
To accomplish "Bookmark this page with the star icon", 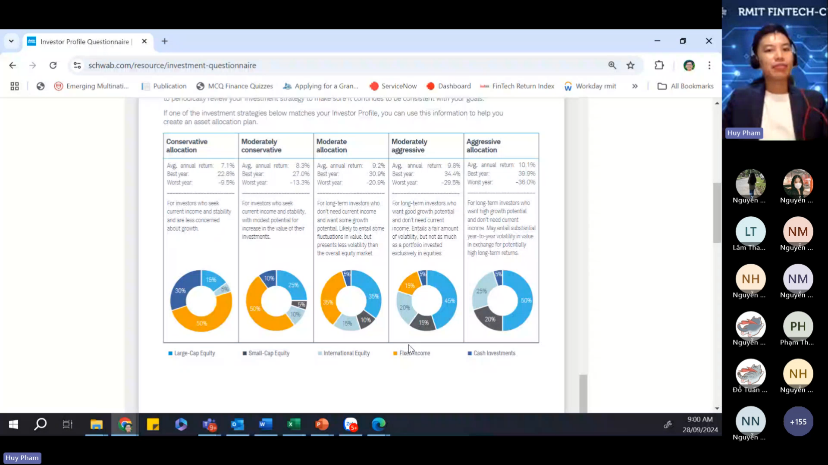I will click(x=630, y=65).
